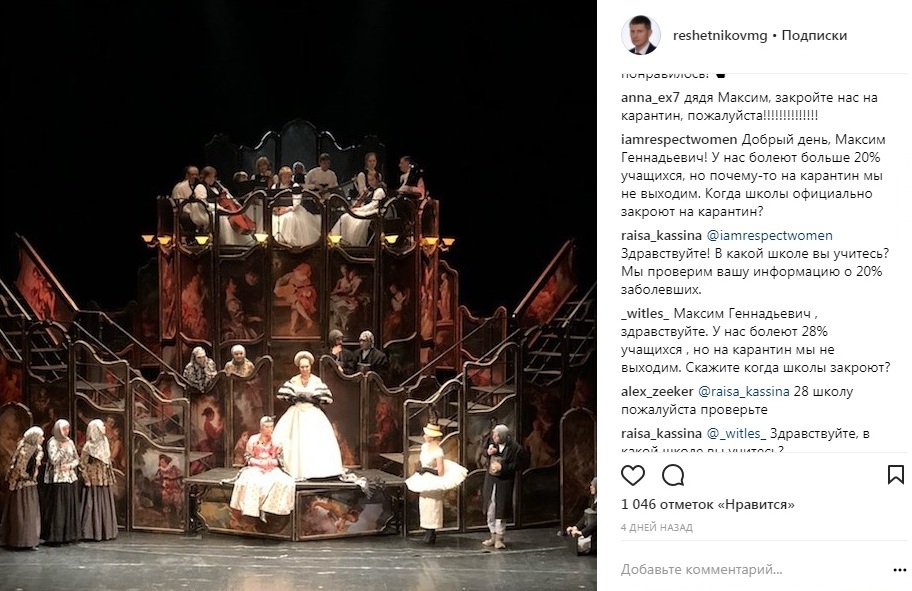Open iamrespectwomen commenter profile
Image resolution: width=912 pixels, height=591 pixels.
pos(679,140)
